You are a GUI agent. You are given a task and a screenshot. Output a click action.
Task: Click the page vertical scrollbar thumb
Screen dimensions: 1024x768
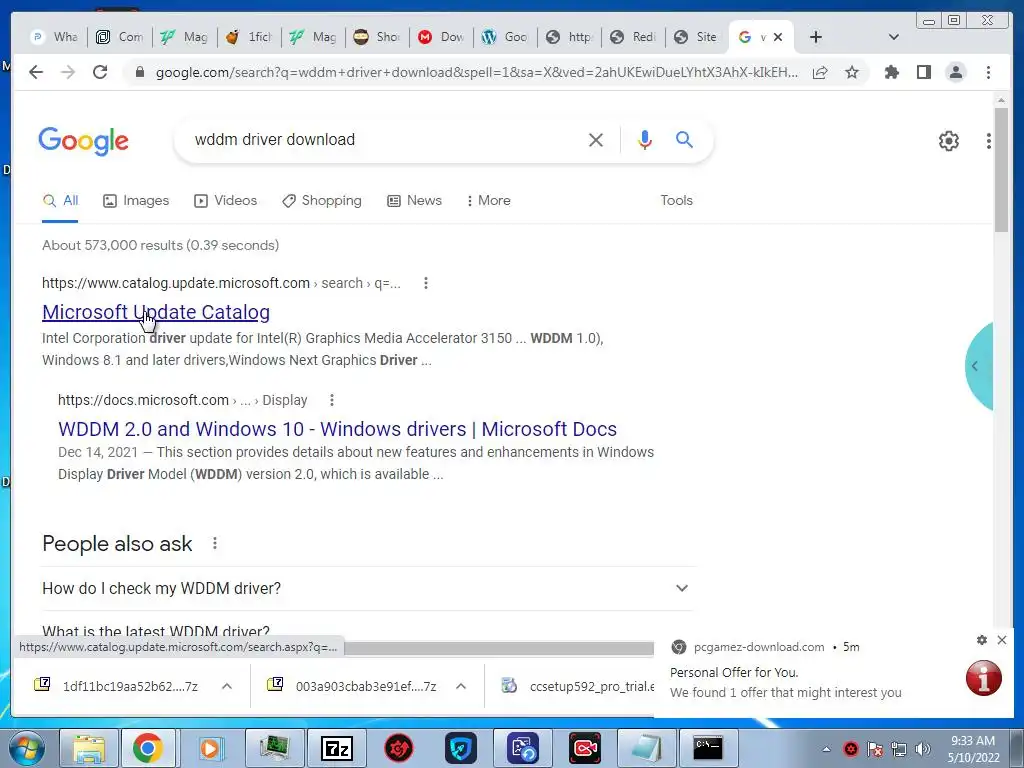point(1000,169)
